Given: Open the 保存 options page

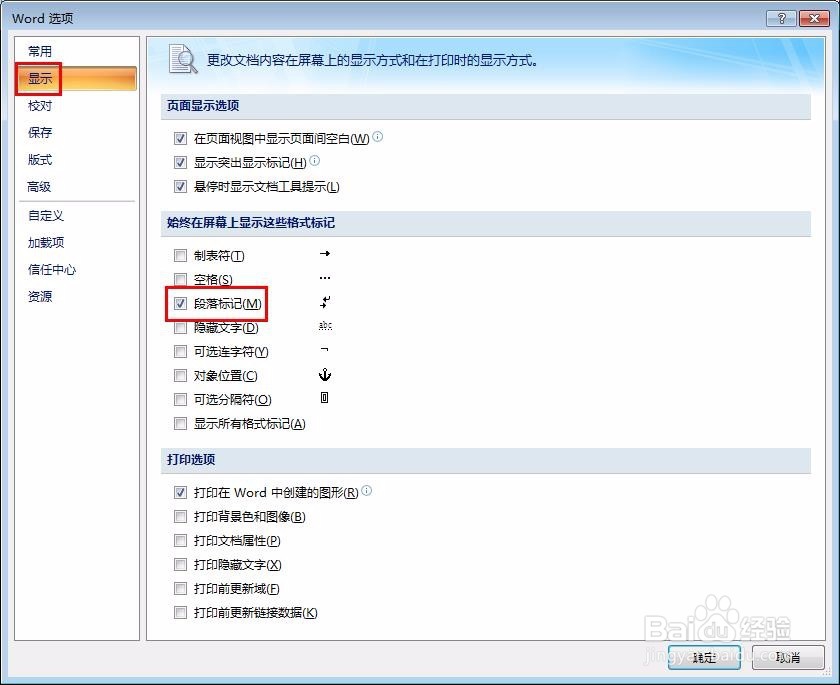Looking at the screenshot, I should click(x=39, y=132).
